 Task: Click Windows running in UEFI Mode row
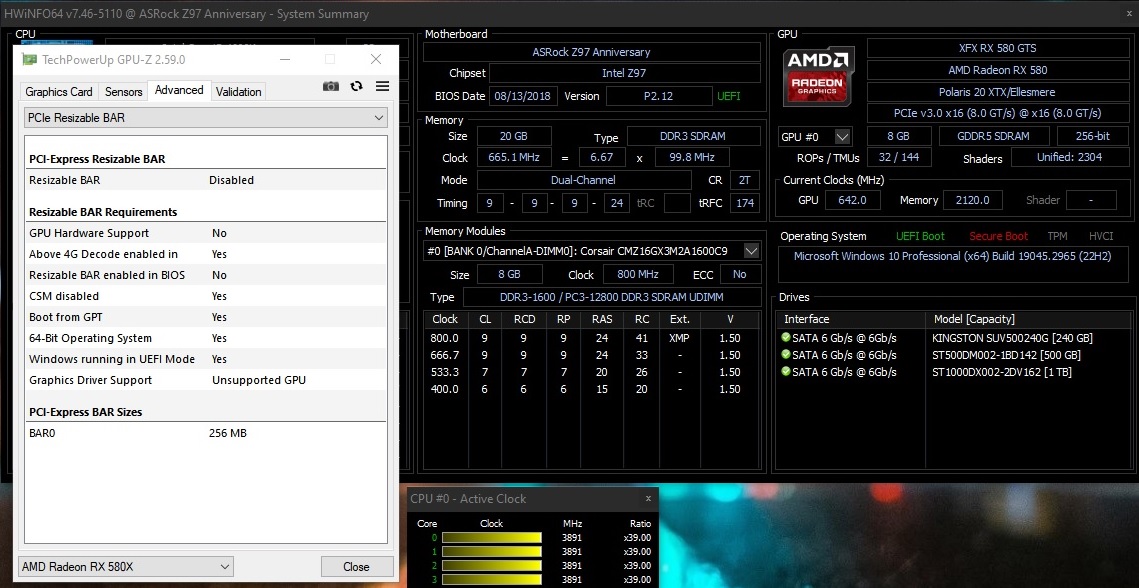tap(206, 360)
